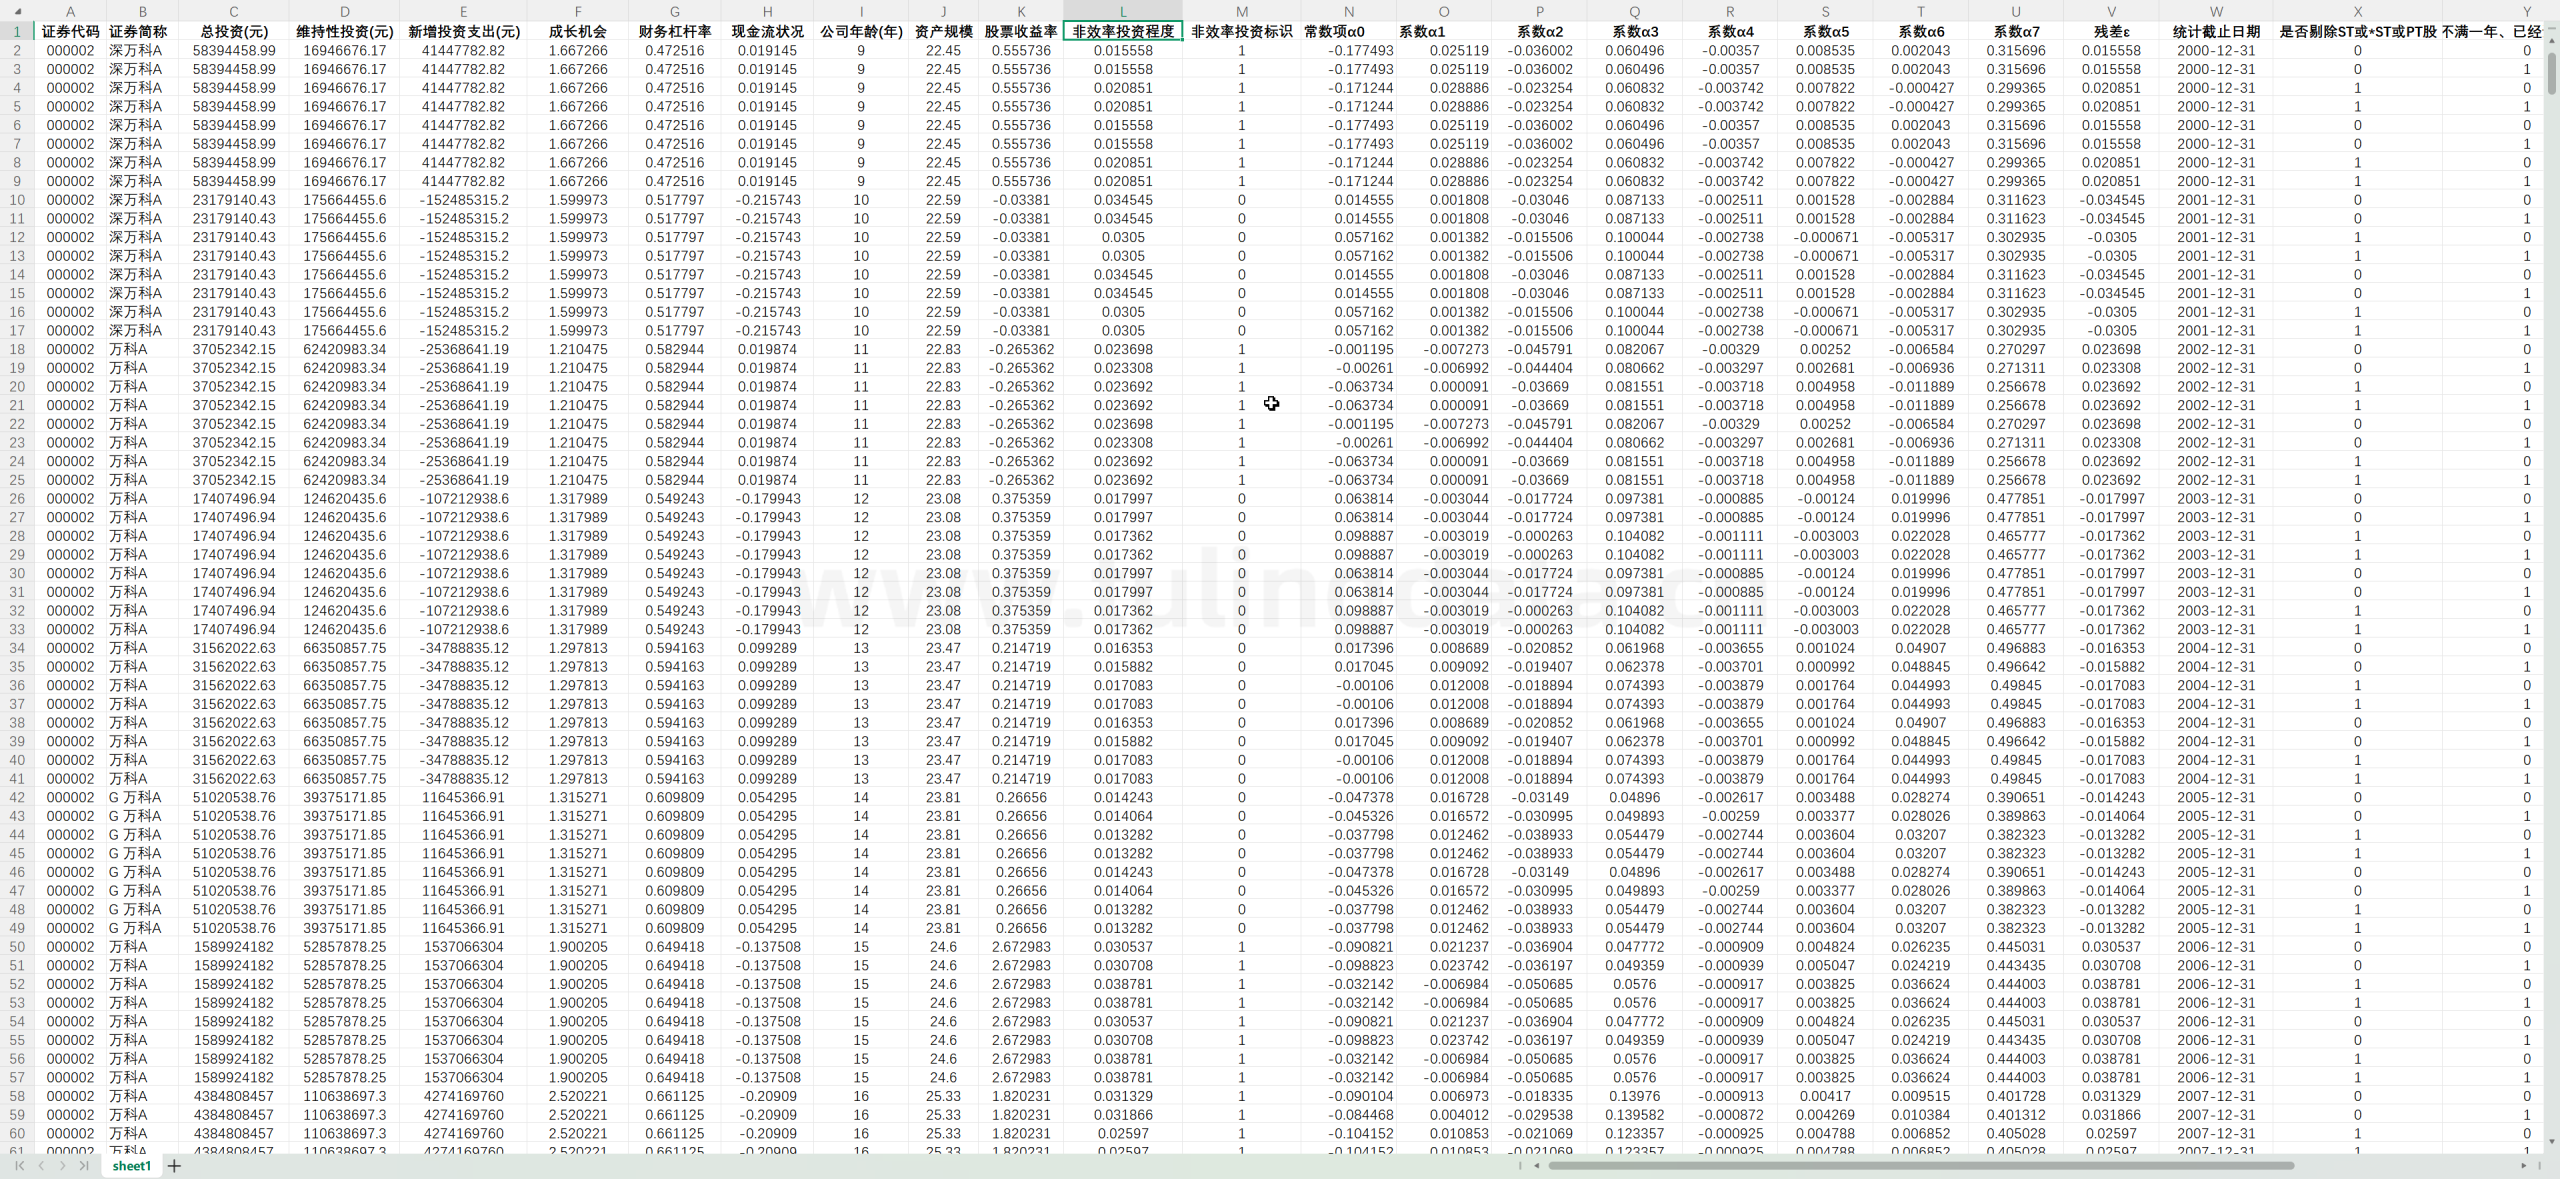Switch to the sheet1 tab
The image size is (2560, 1179).
[131, 1166]
